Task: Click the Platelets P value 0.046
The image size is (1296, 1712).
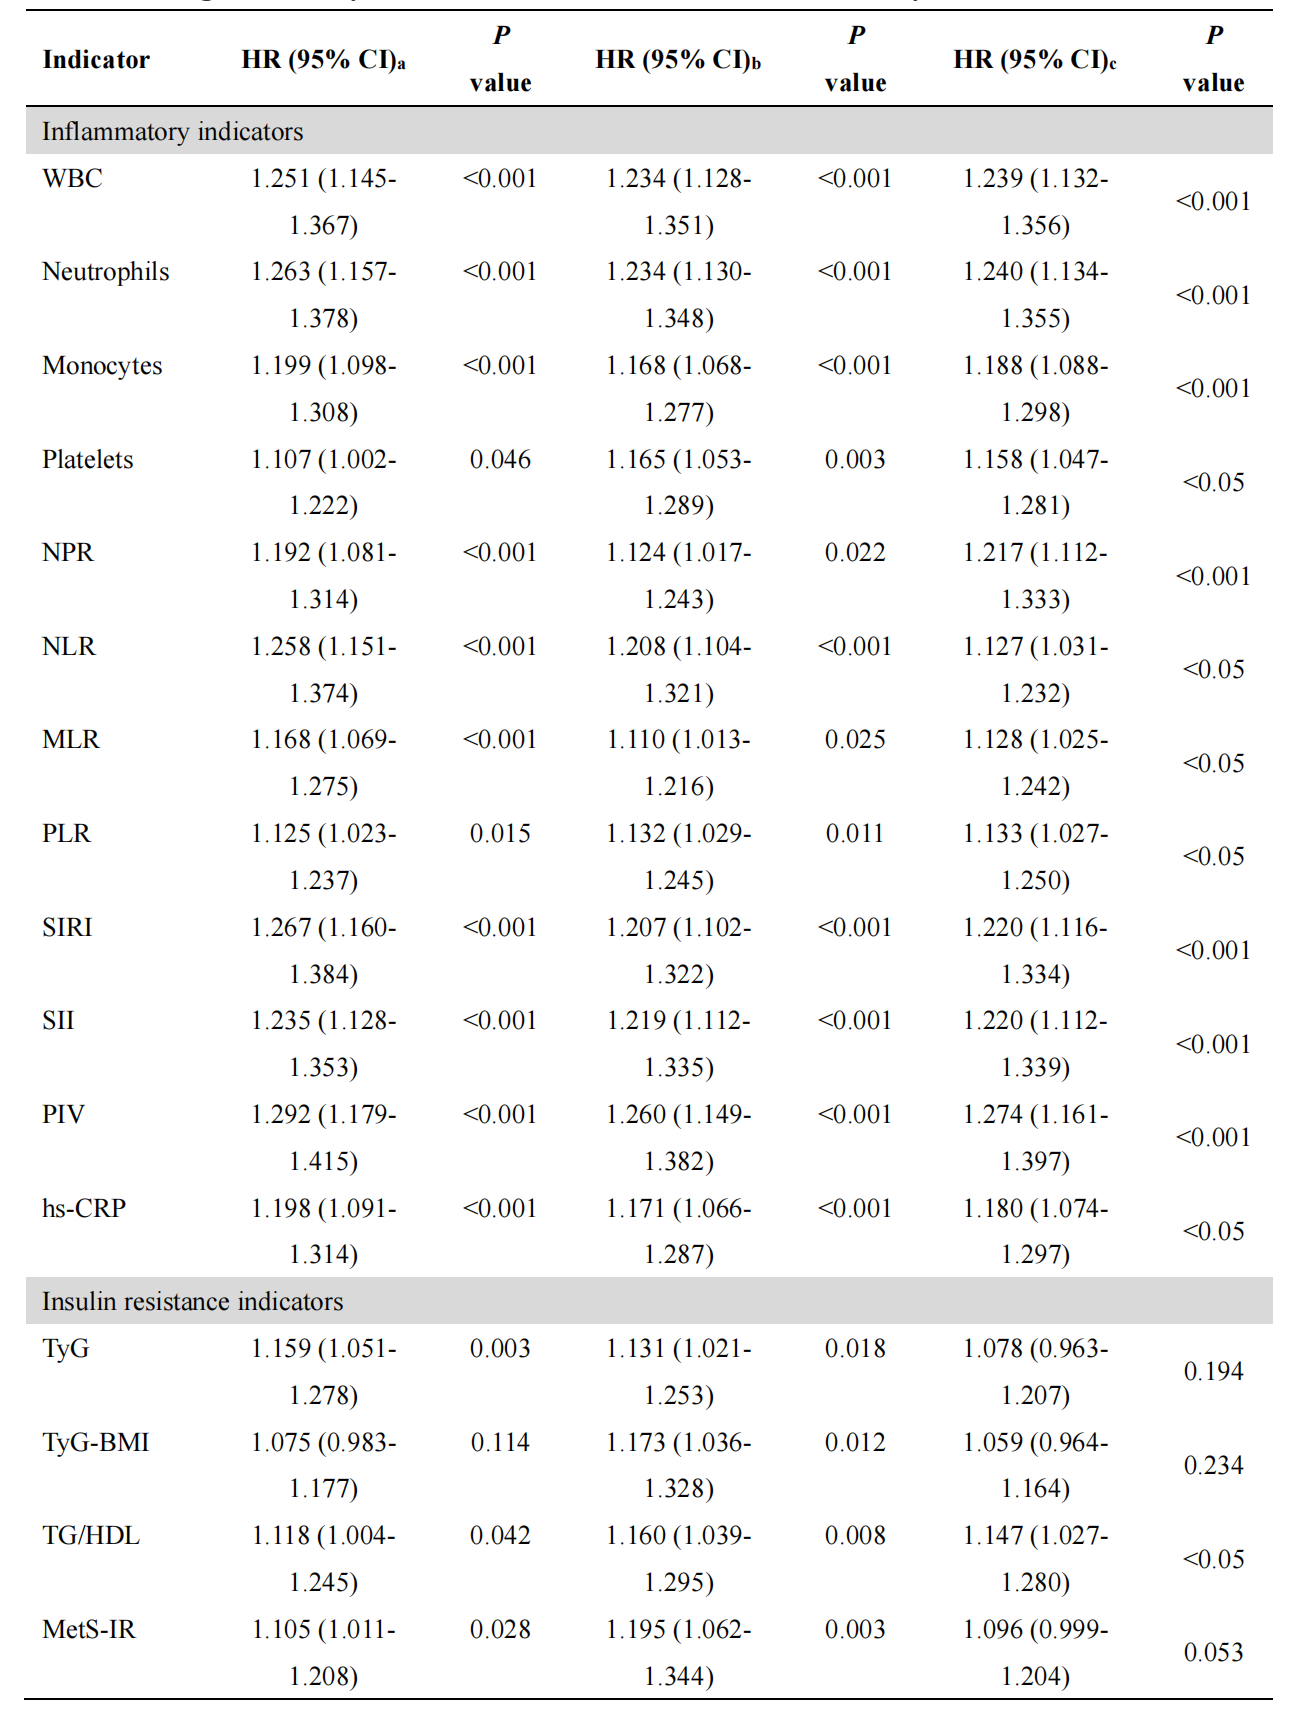Action: click(500, 460)
